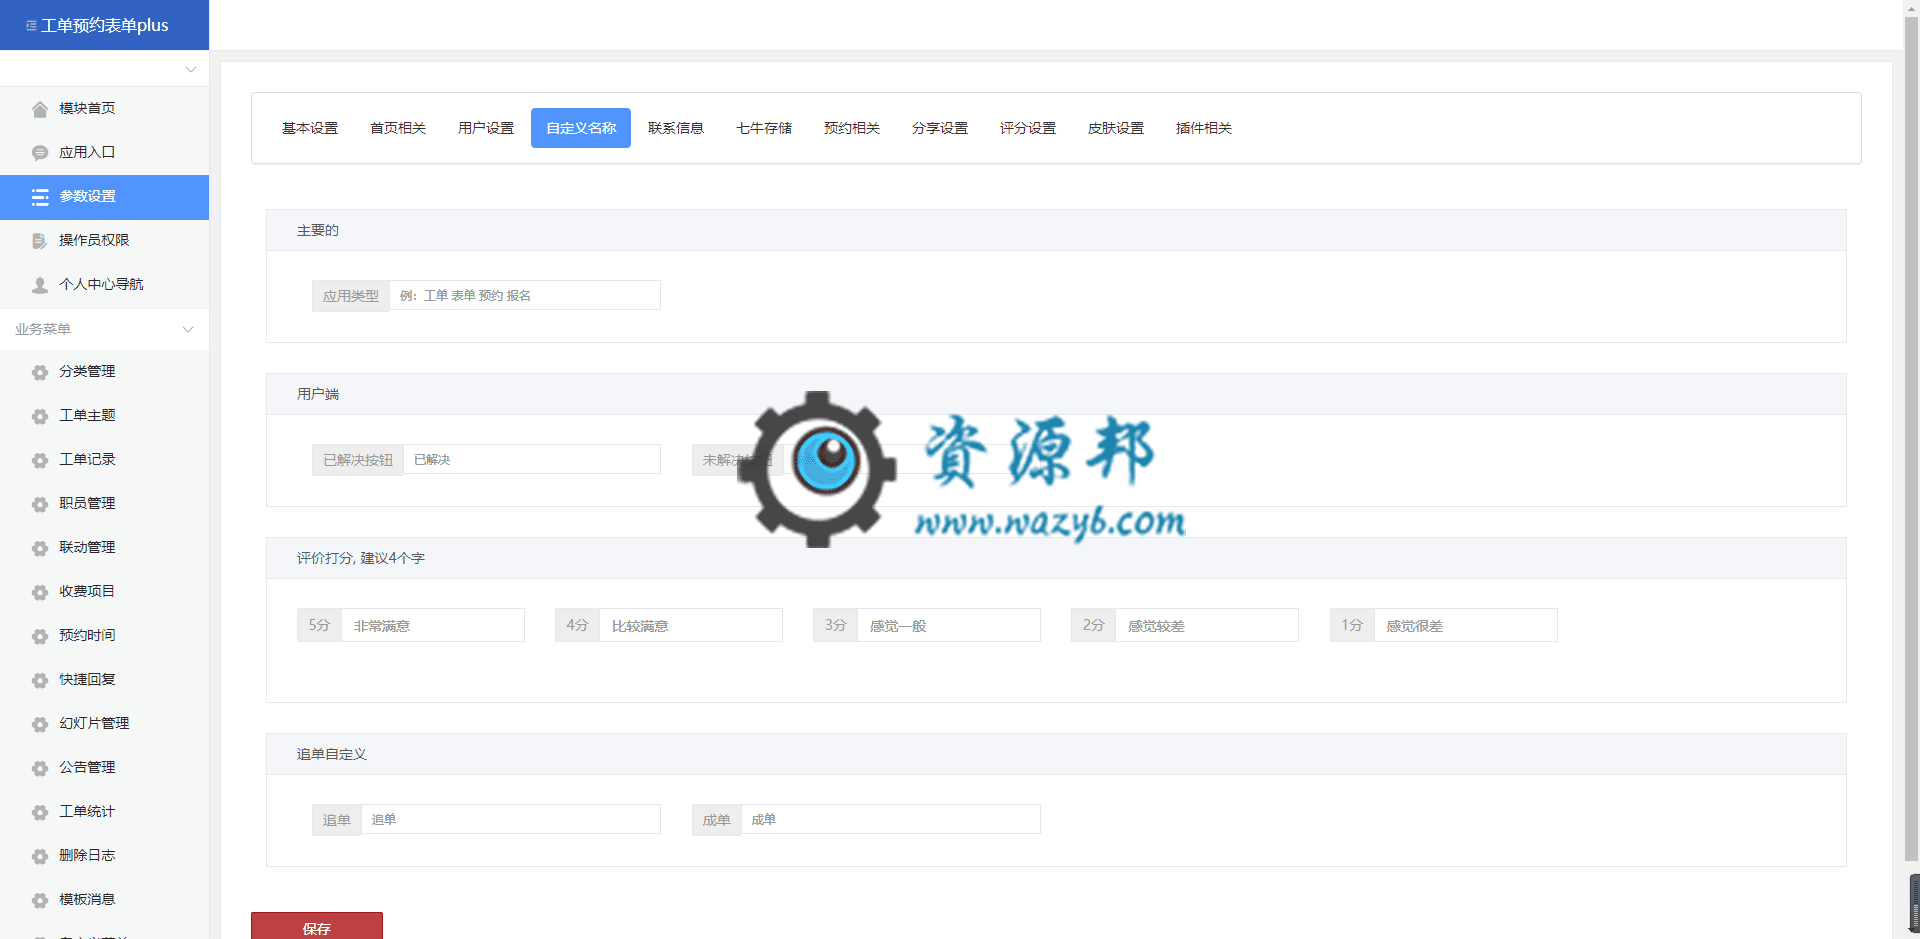Screen dimensions: 1920x939
Task: Open the 评分设置 tab
Action: (1028, 128)
